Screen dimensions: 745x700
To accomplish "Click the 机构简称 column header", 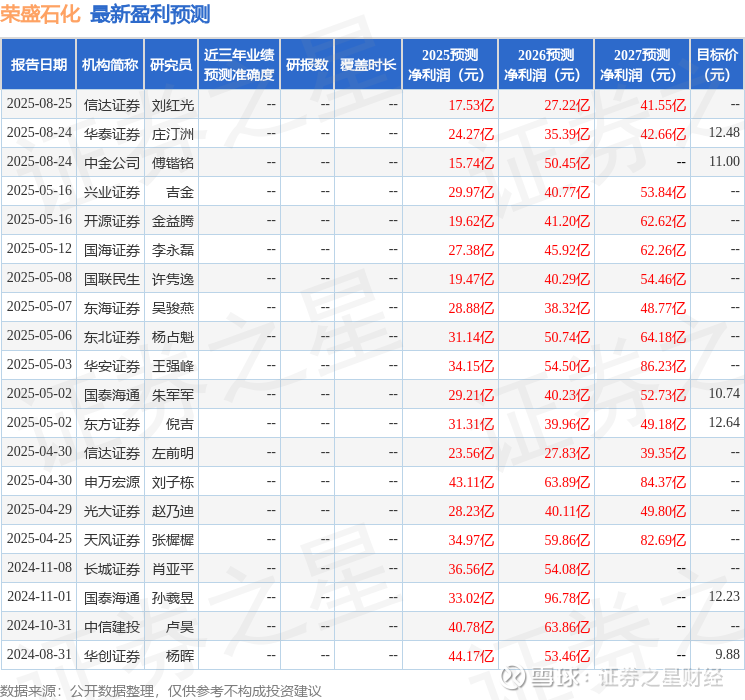I will (x=110, y=65).
